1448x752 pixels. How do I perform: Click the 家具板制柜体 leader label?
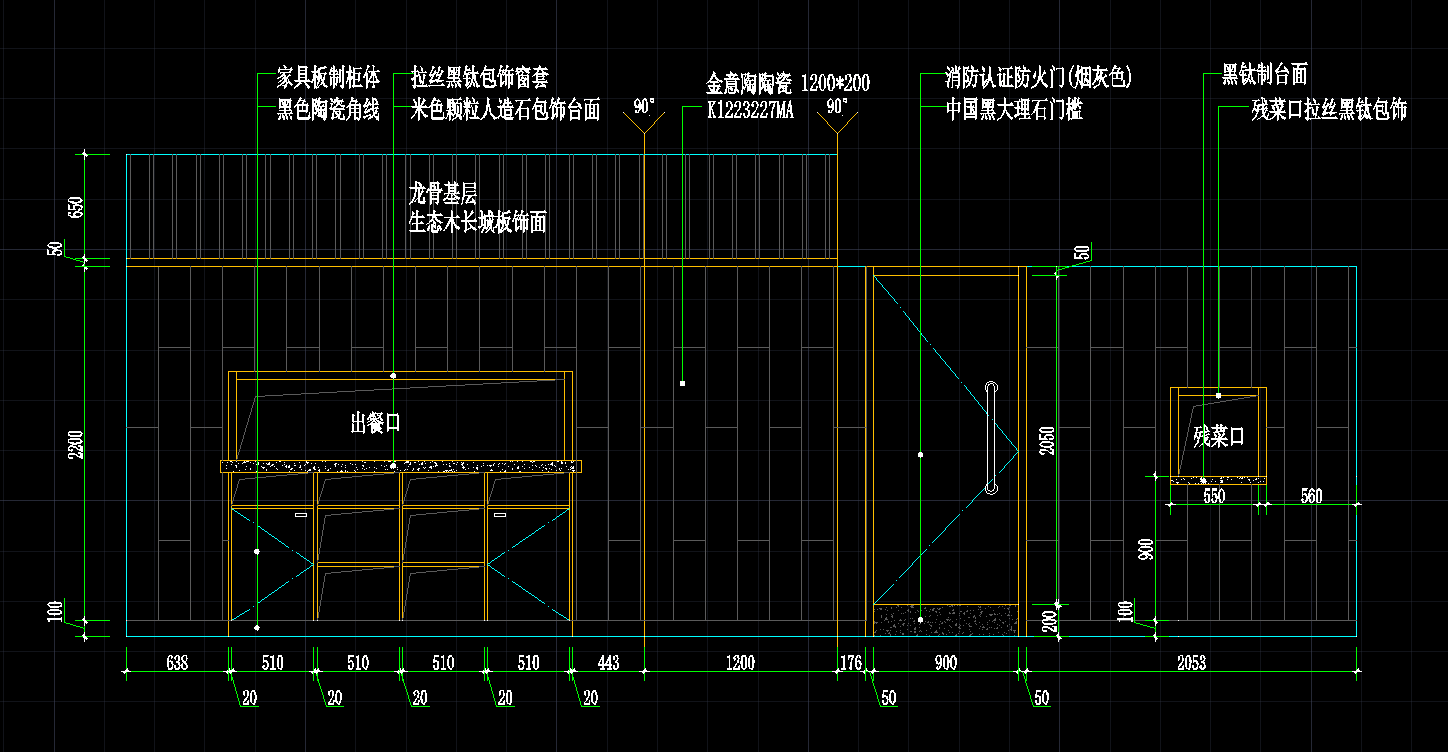point(328,78)
